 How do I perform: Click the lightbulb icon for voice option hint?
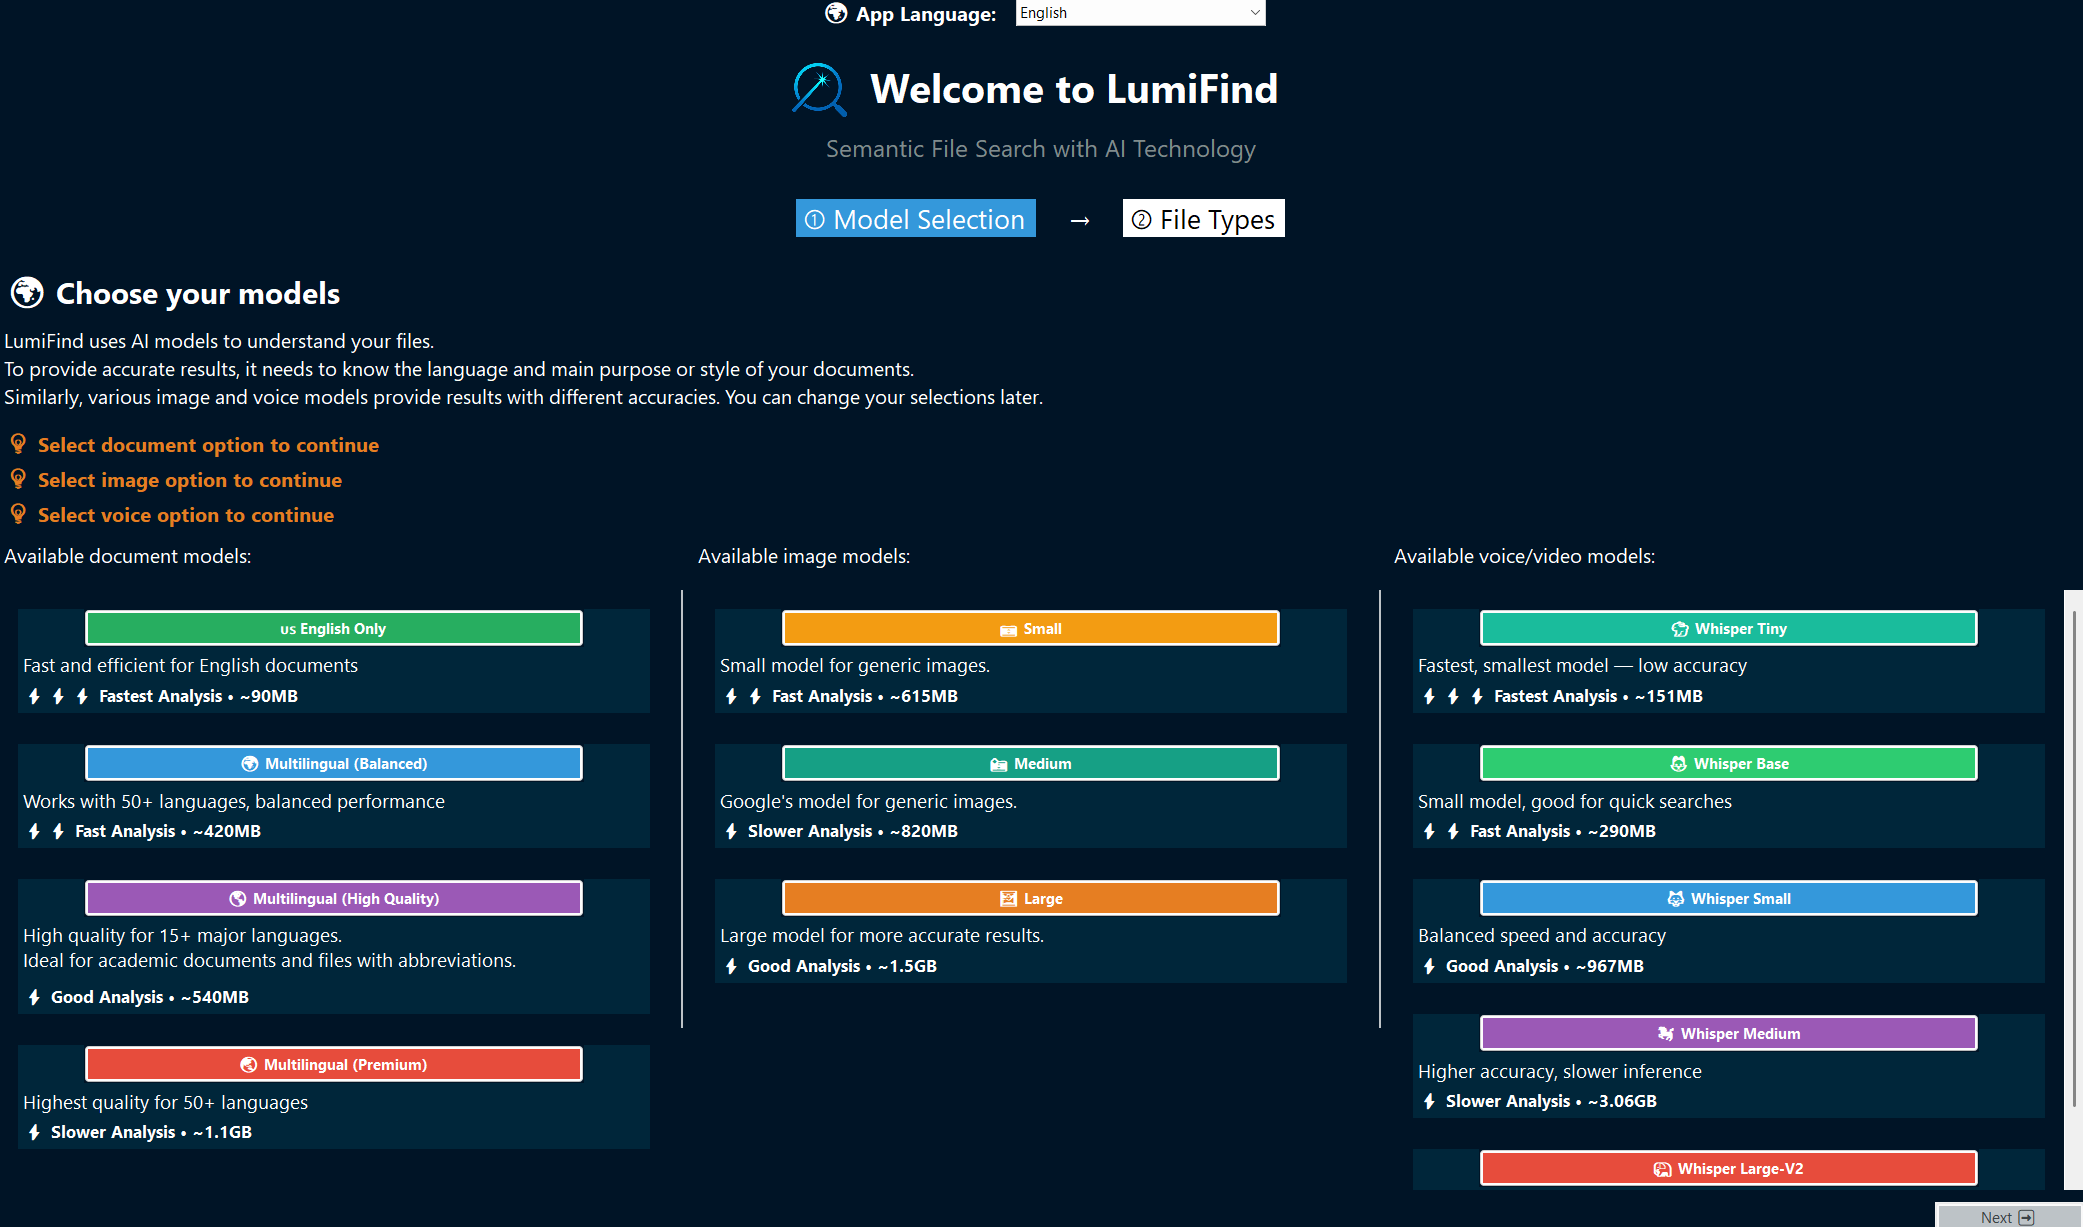pos(18,514)
